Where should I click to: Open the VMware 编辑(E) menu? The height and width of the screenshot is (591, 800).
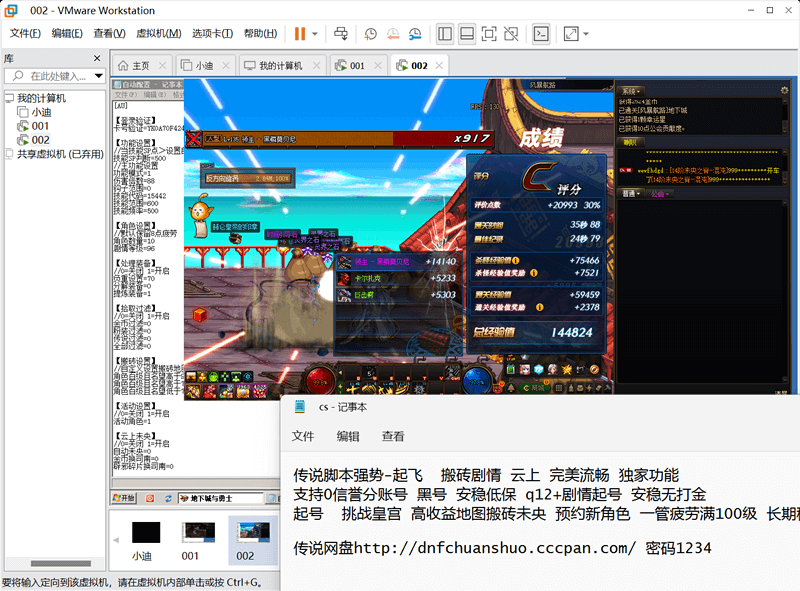67,34
